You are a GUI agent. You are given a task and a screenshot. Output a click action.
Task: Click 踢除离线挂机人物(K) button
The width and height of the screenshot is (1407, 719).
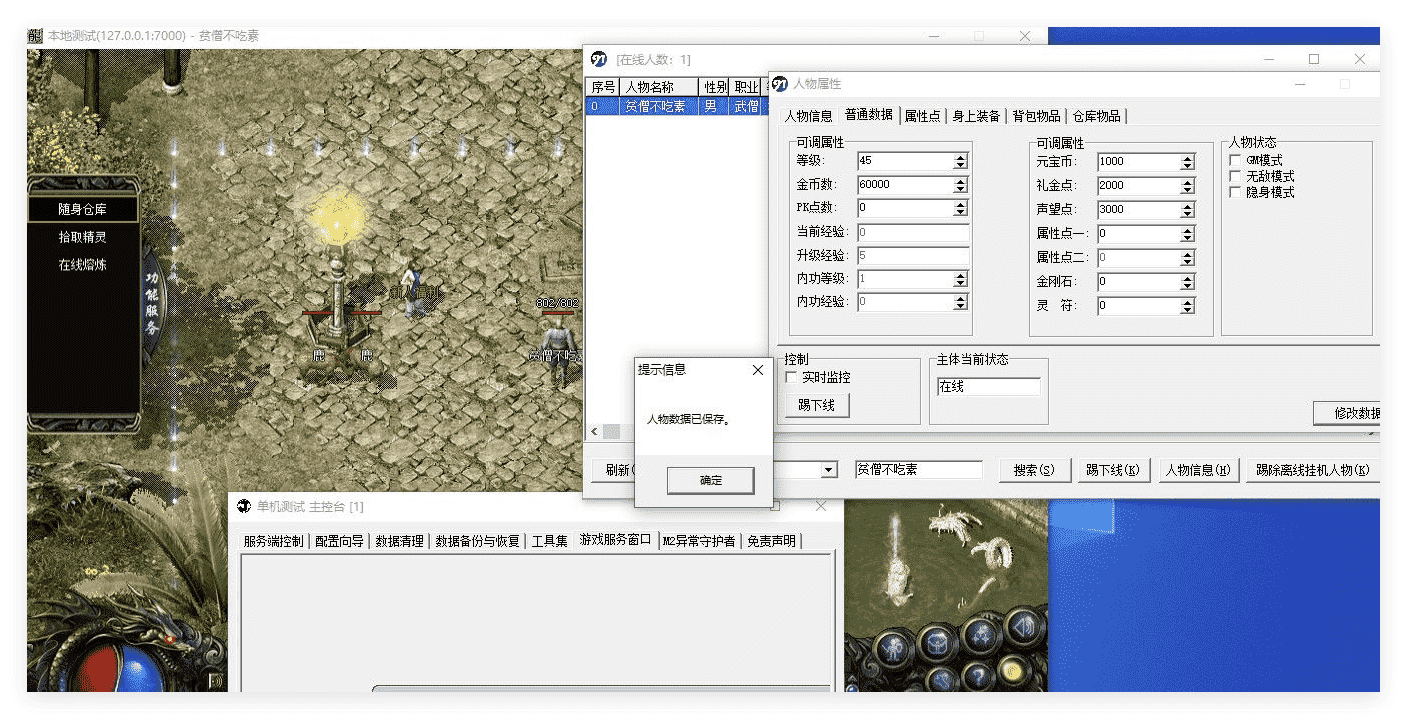coord(1312,470)
